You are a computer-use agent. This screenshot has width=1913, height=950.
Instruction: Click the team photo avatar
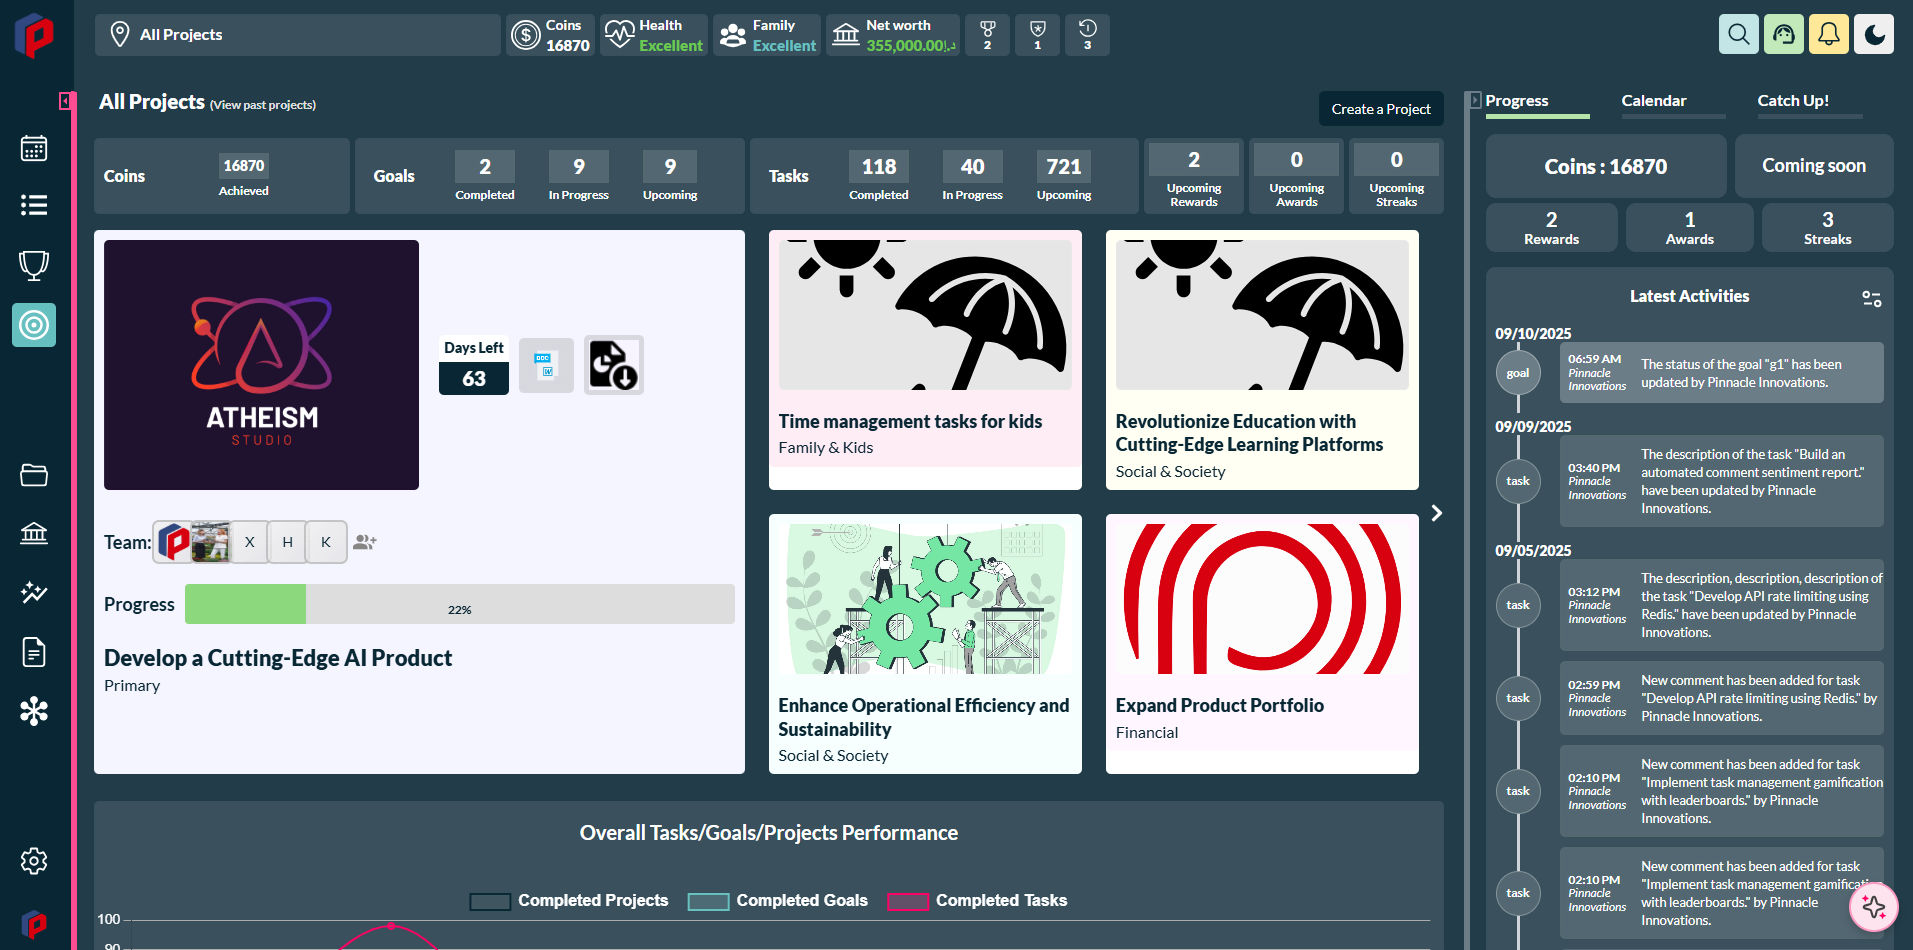point(210,542)
